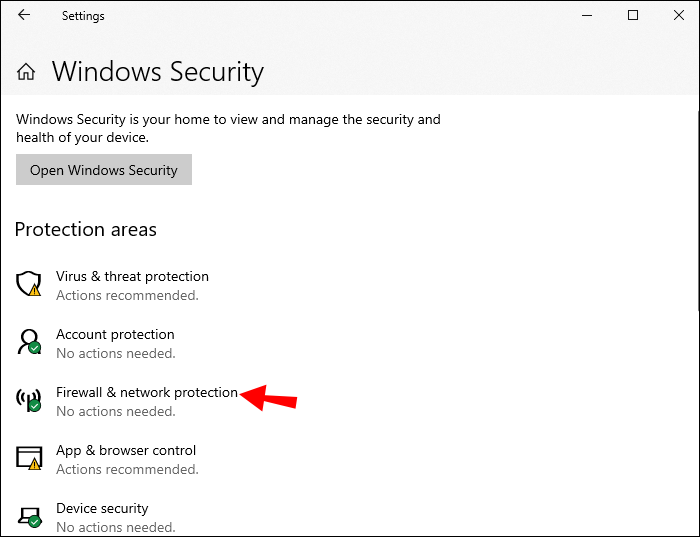This screenshot has width=700, height=537.
Task: Click 'Actions recommended' under Virus & threat protection
Action: pos(127,296)
